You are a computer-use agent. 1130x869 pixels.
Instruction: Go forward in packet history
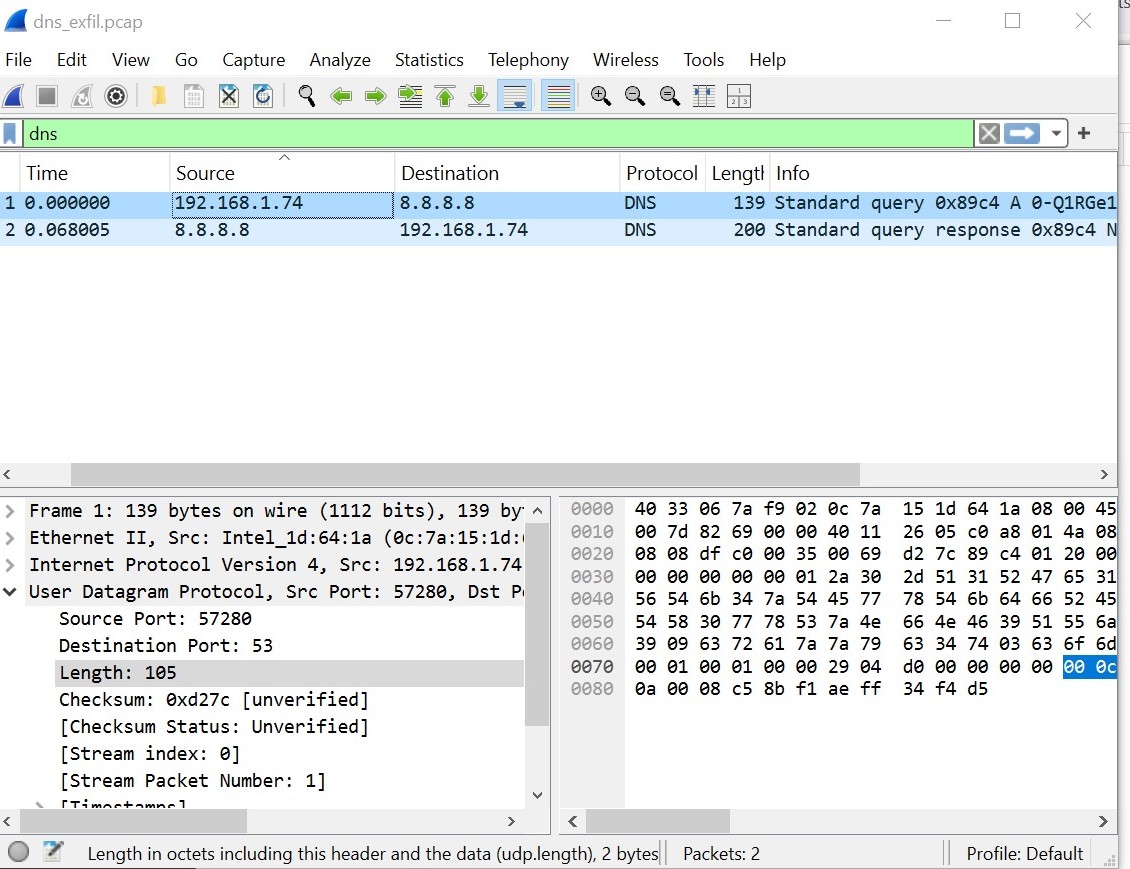[375, 96]
